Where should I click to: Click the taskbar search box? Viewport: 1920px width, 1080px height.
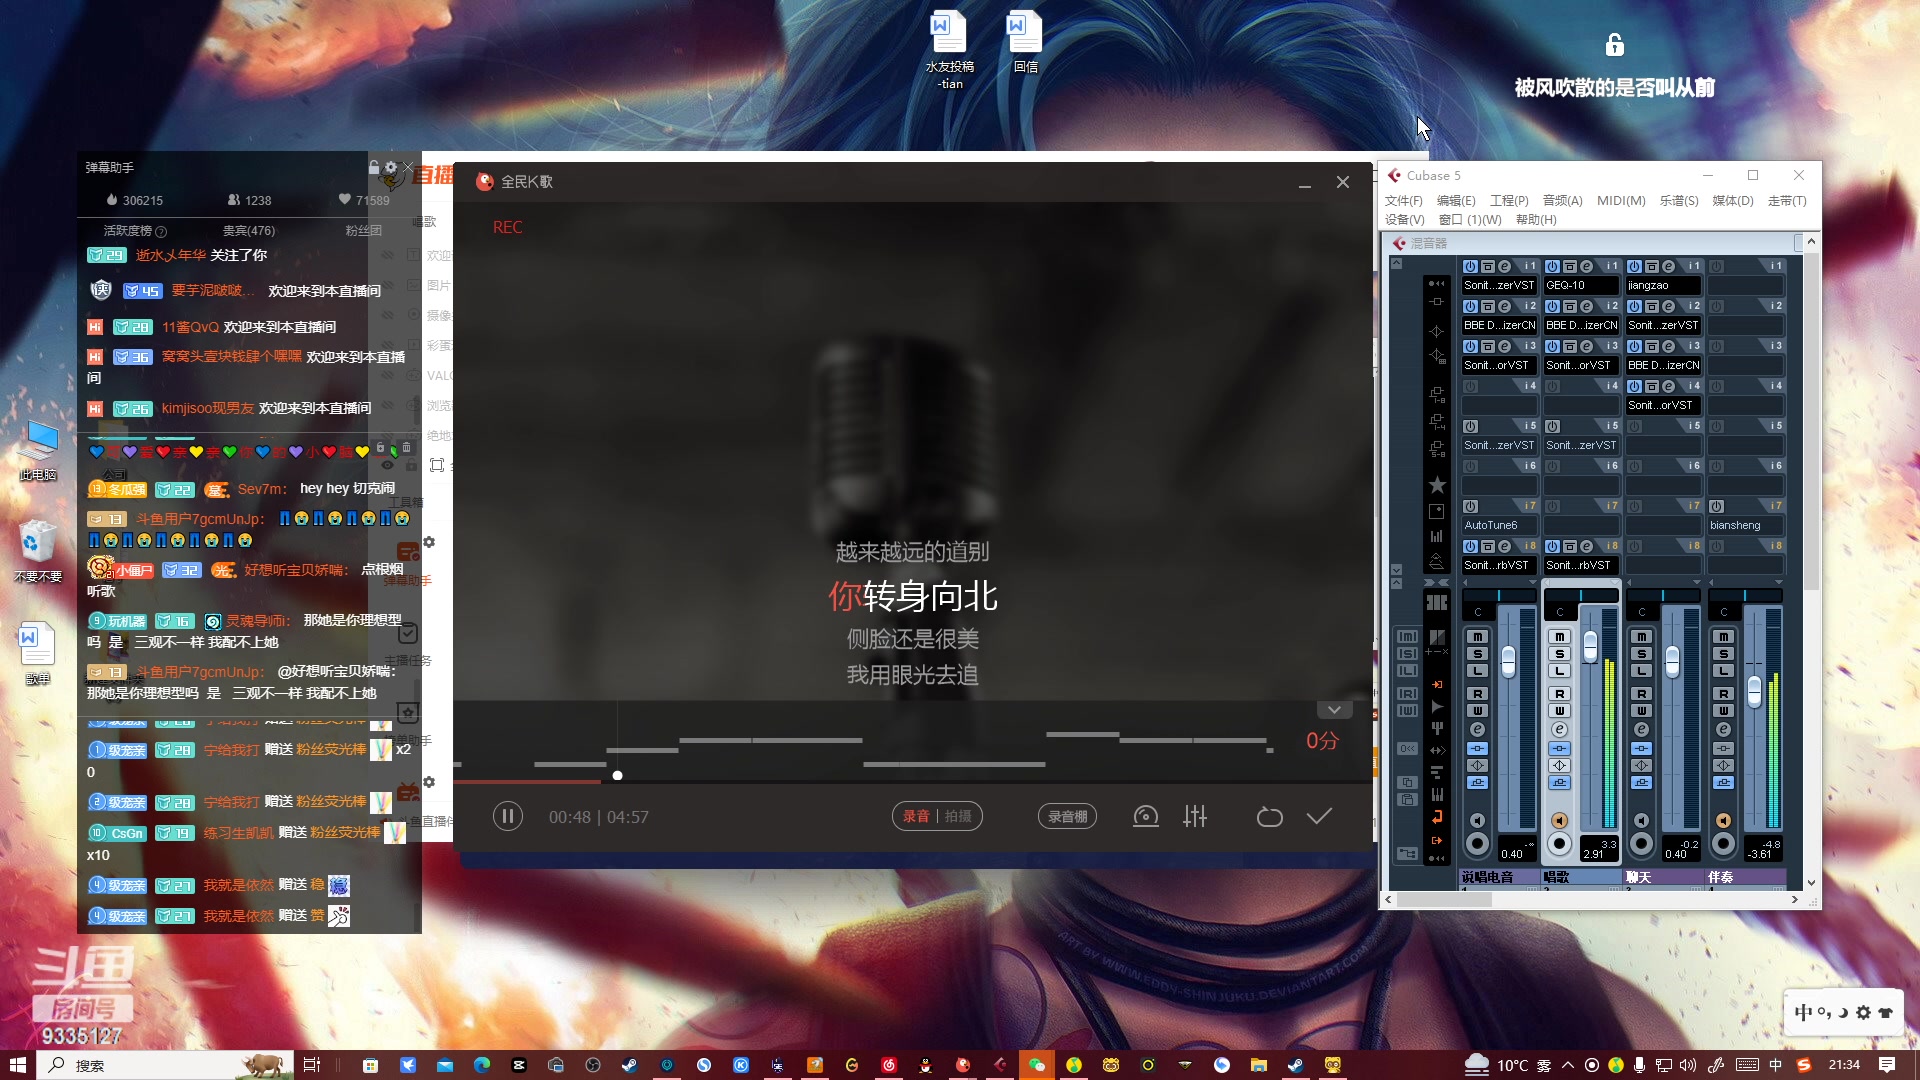[x=166, y=1065]
